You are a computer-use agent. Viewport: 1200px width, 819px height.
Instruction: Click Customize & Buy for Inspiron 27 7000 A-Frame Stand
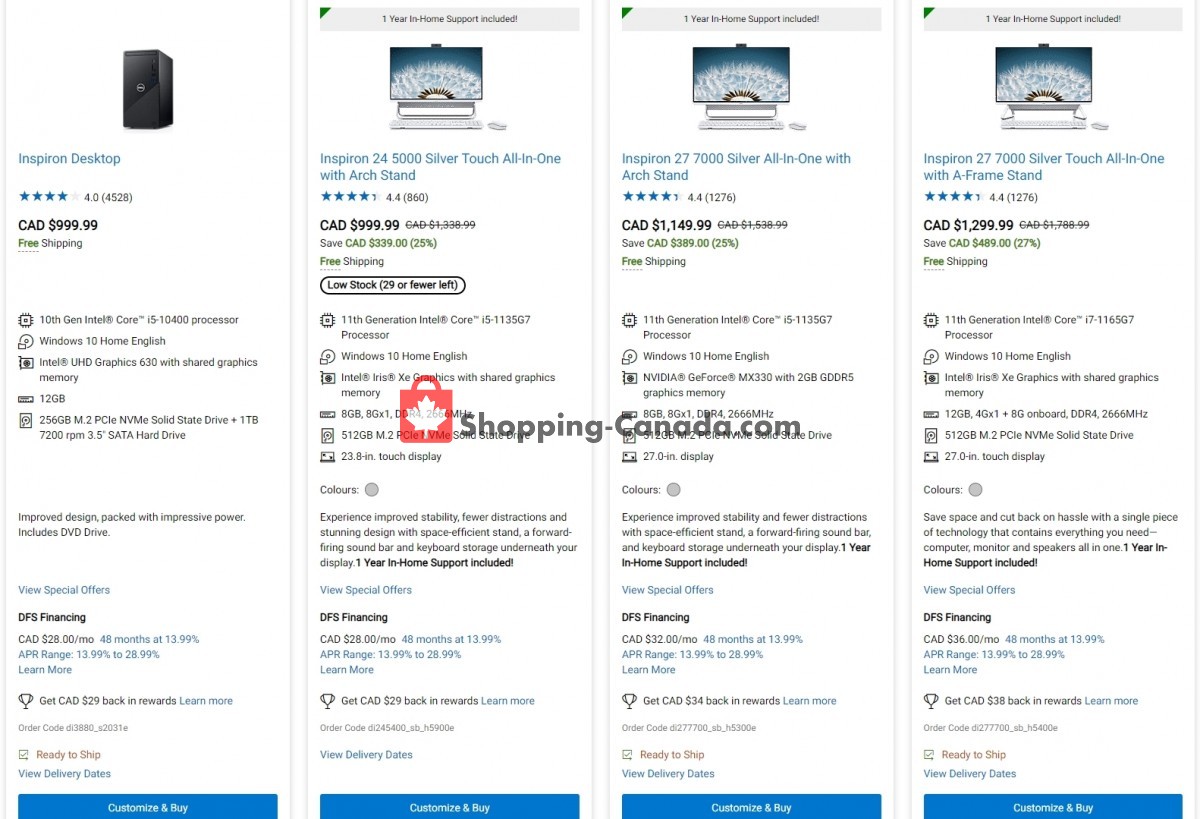coord(1053,807)
